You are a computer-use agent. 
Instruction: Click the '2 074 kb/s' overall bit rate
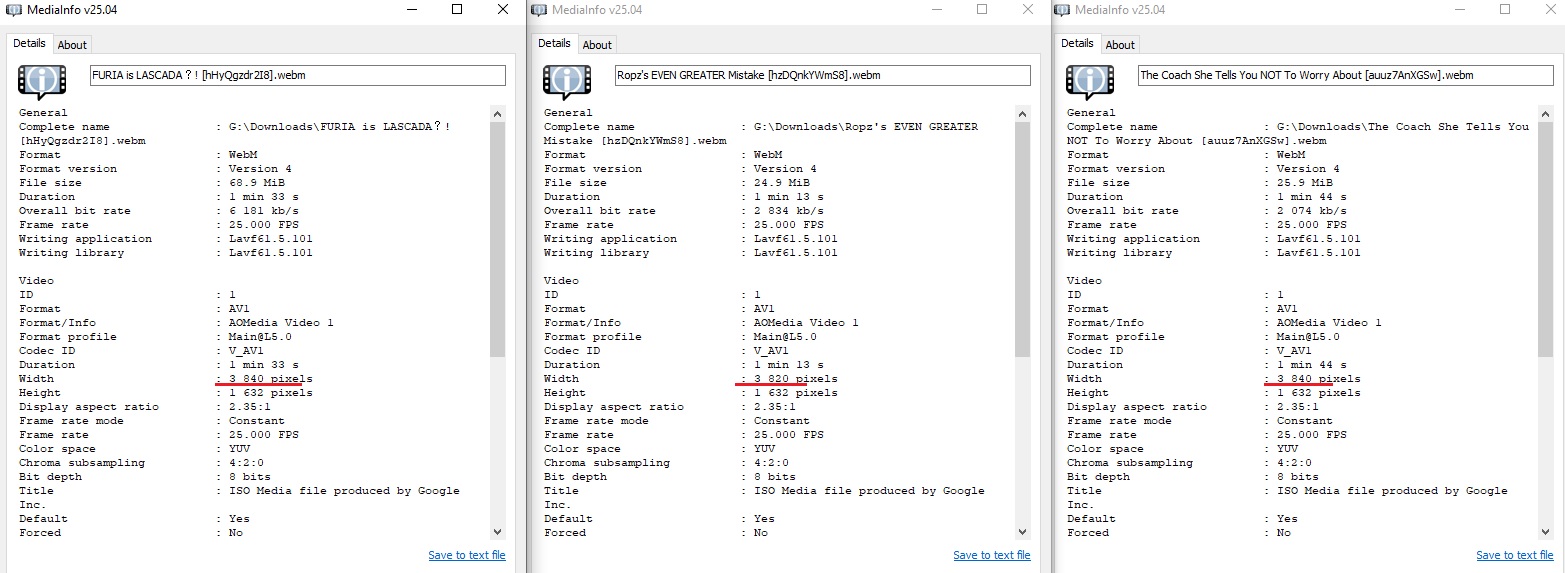click(x=1312, y=211)
